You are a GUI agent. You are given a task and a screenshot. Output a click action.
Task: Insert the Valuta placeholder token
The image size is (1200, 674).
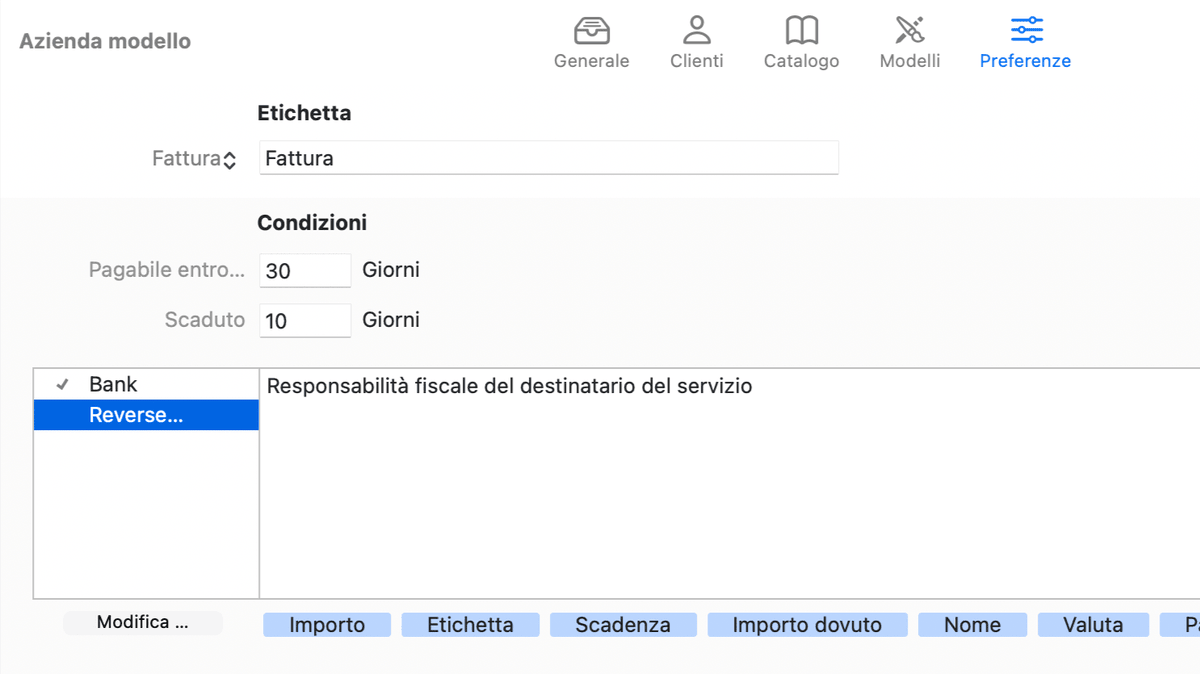[x=1093, y=625]
